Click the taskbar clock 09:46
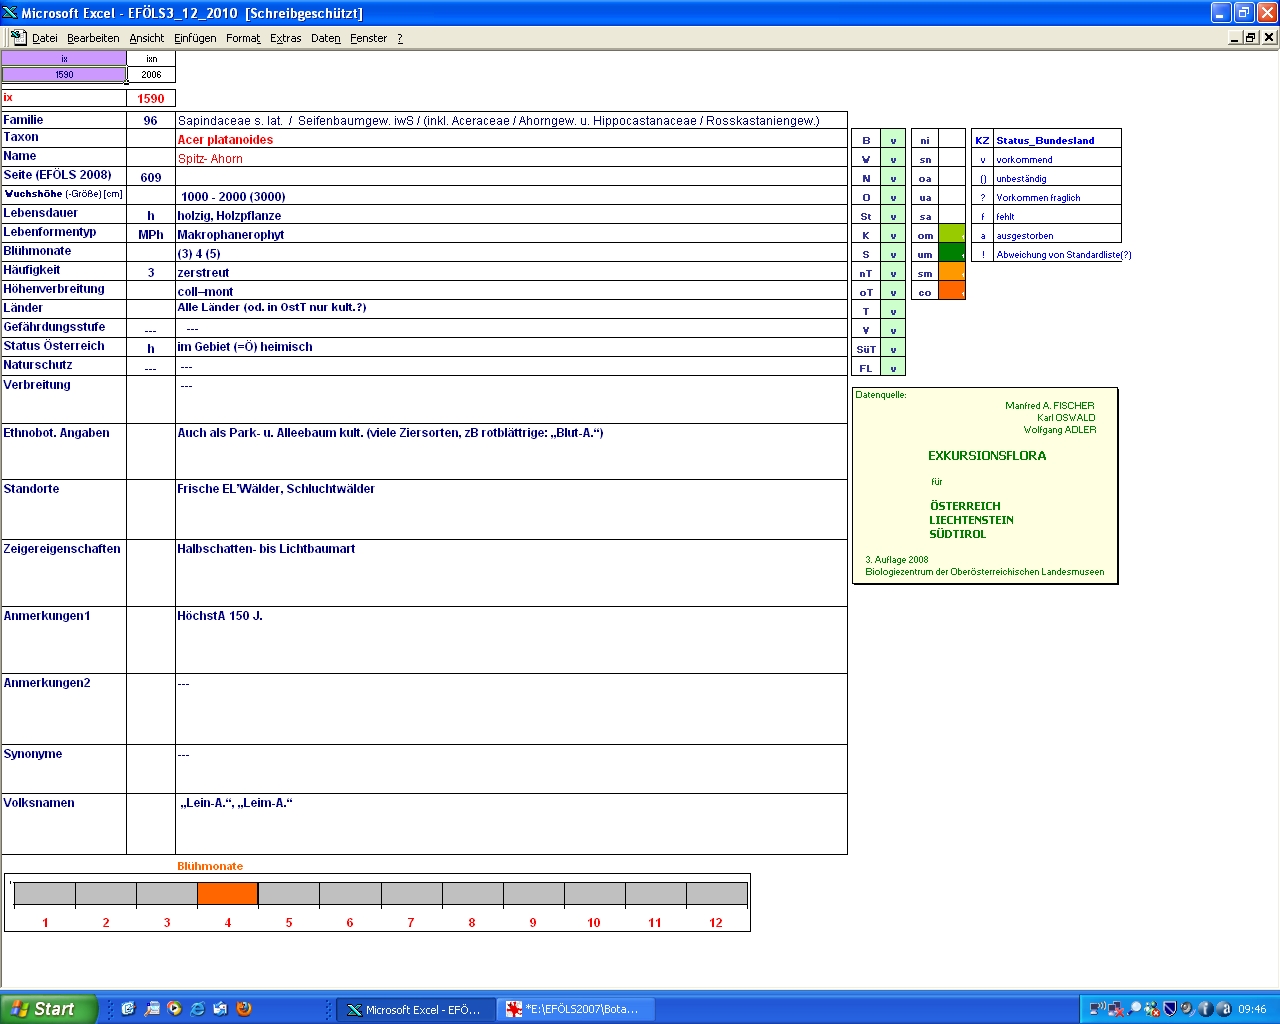Viewport: 1280px width, 1024px height. tap(1252, 1010)
